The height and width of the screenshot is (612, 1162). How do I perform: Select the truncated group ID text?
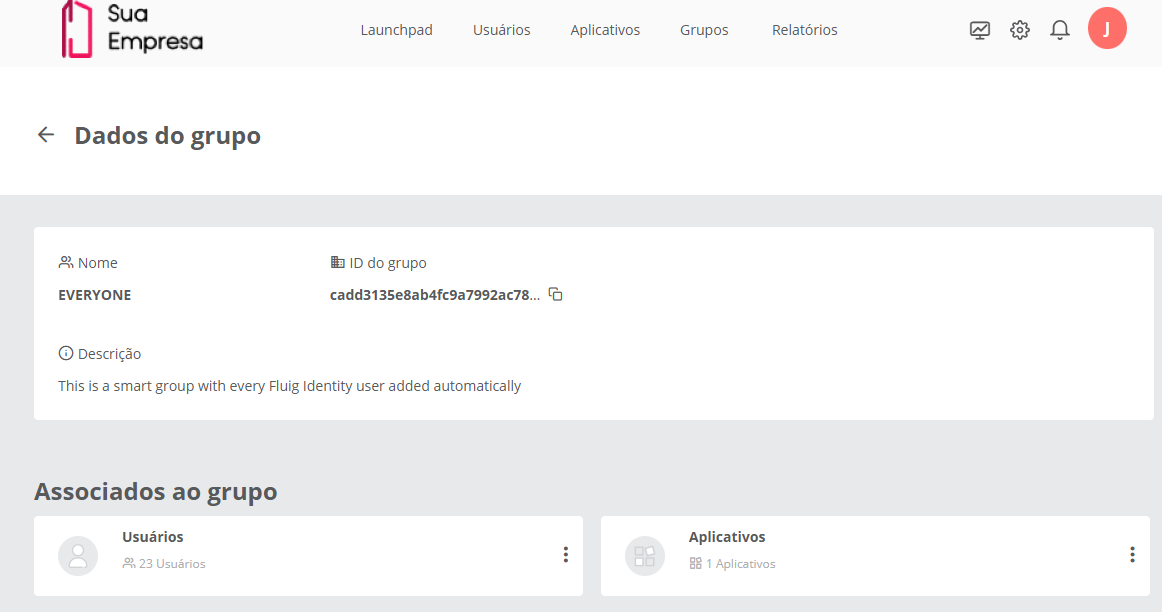click(x=435, y=295)
